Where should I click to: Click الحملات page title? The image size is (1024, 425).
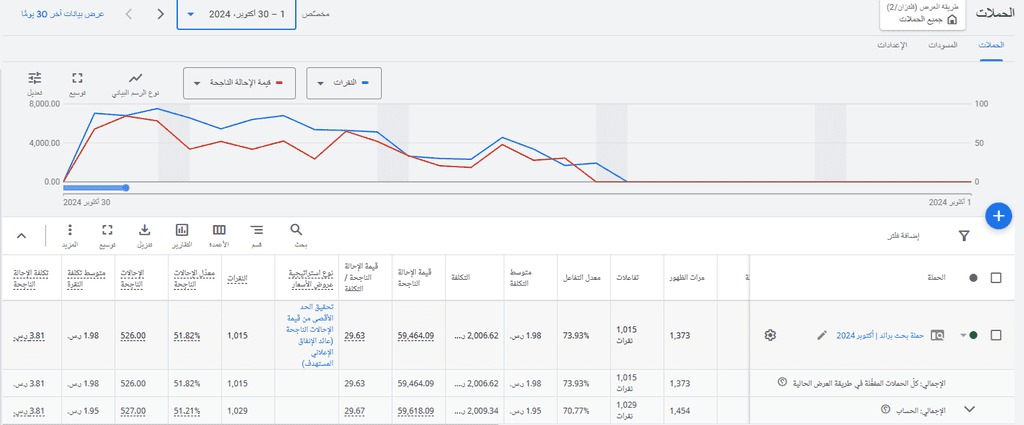[x=993, y=14]
